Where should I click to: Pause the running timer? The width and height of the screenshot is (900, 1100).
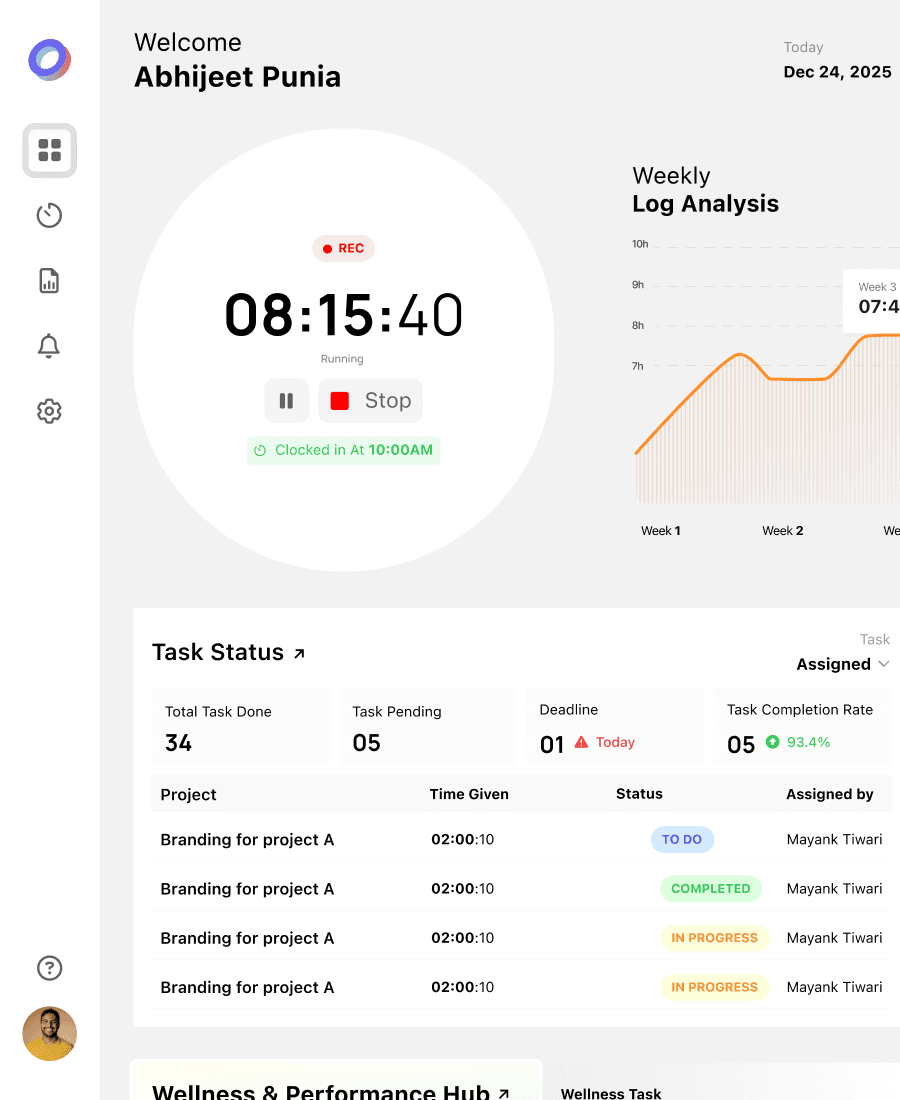click(286, 401)
